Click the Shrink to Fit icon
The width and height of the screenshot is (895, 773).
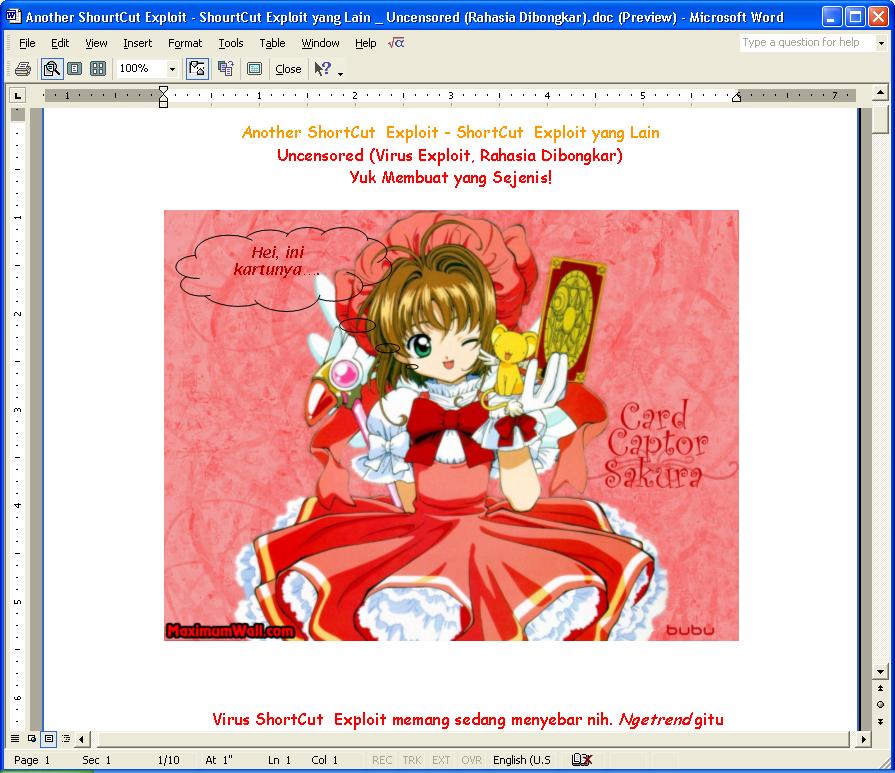[x=226, y=69]
